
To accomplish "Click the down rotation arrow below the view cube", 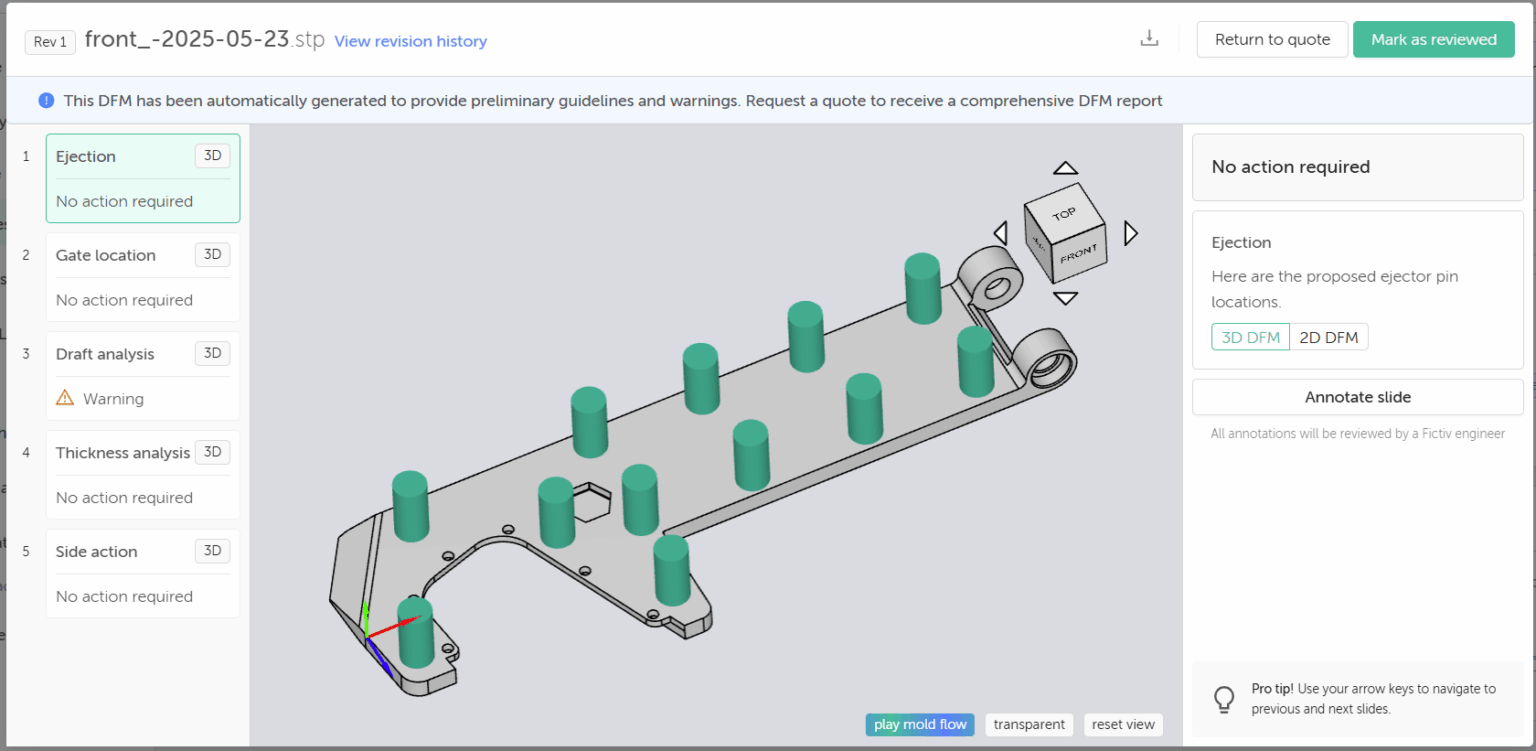I will pyautogui.click(x=1065, y=297).
